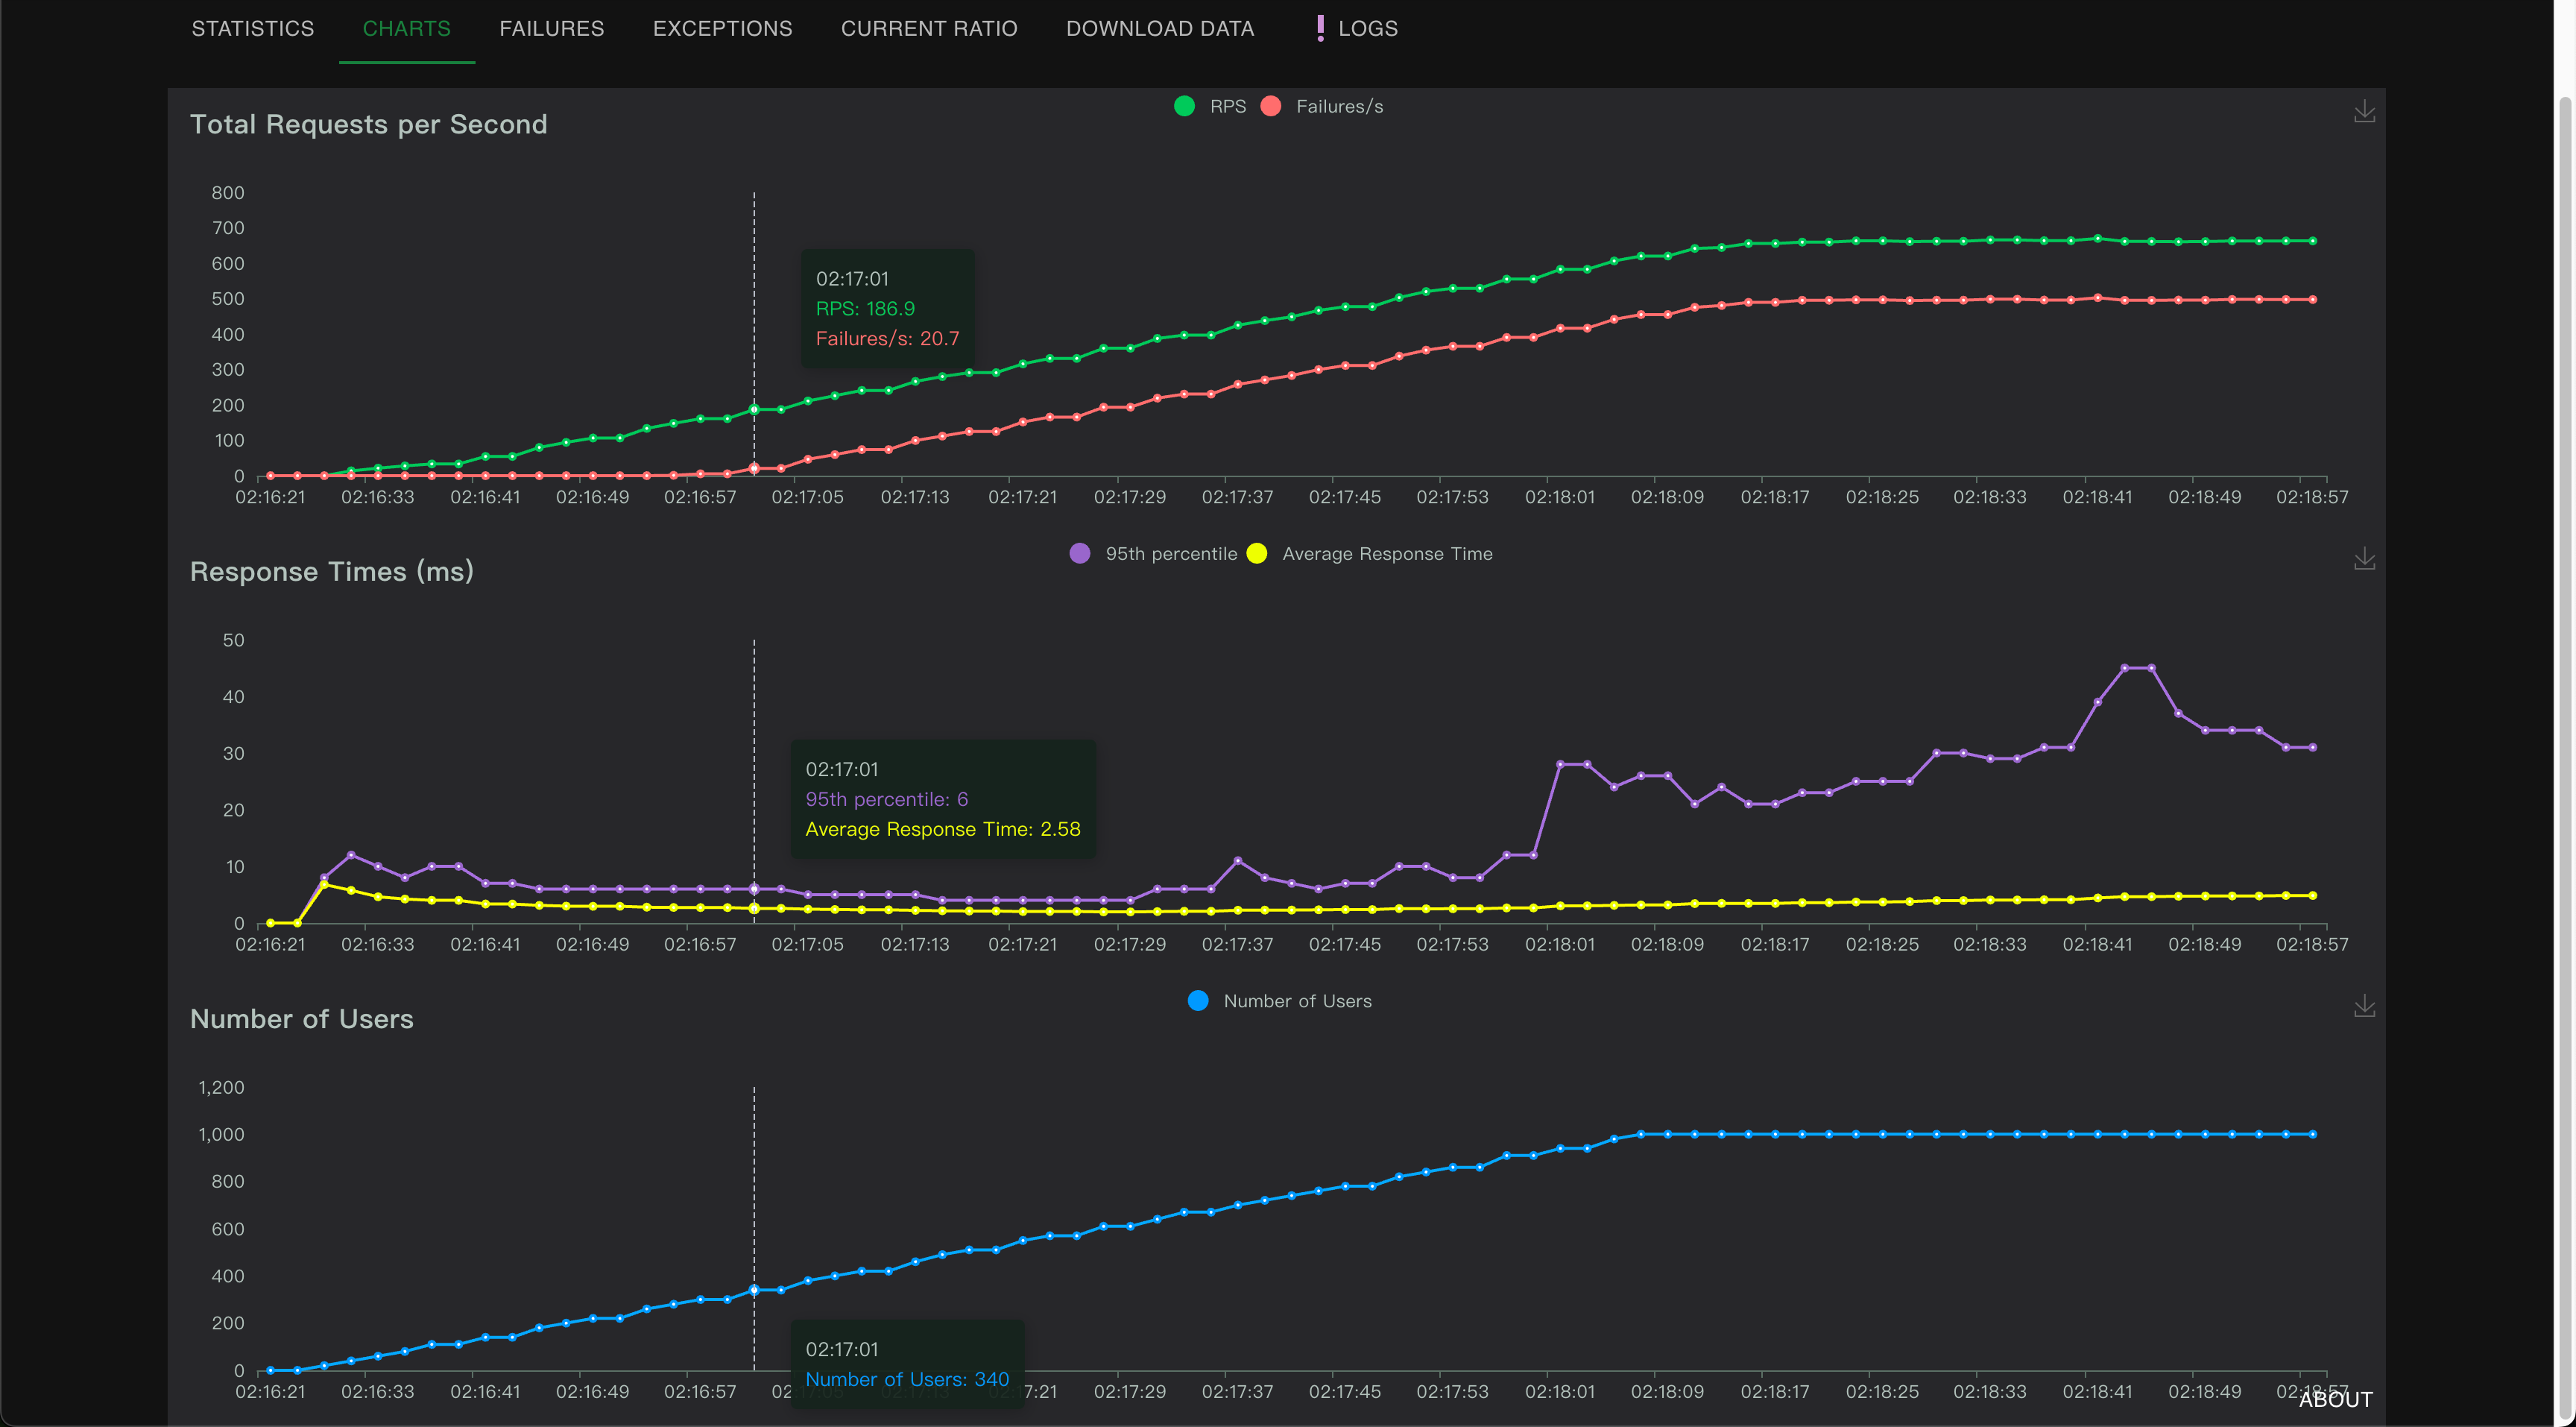
Task: Click the 'Number of Users: 340' tooltip text
Action: [907, 1379]
